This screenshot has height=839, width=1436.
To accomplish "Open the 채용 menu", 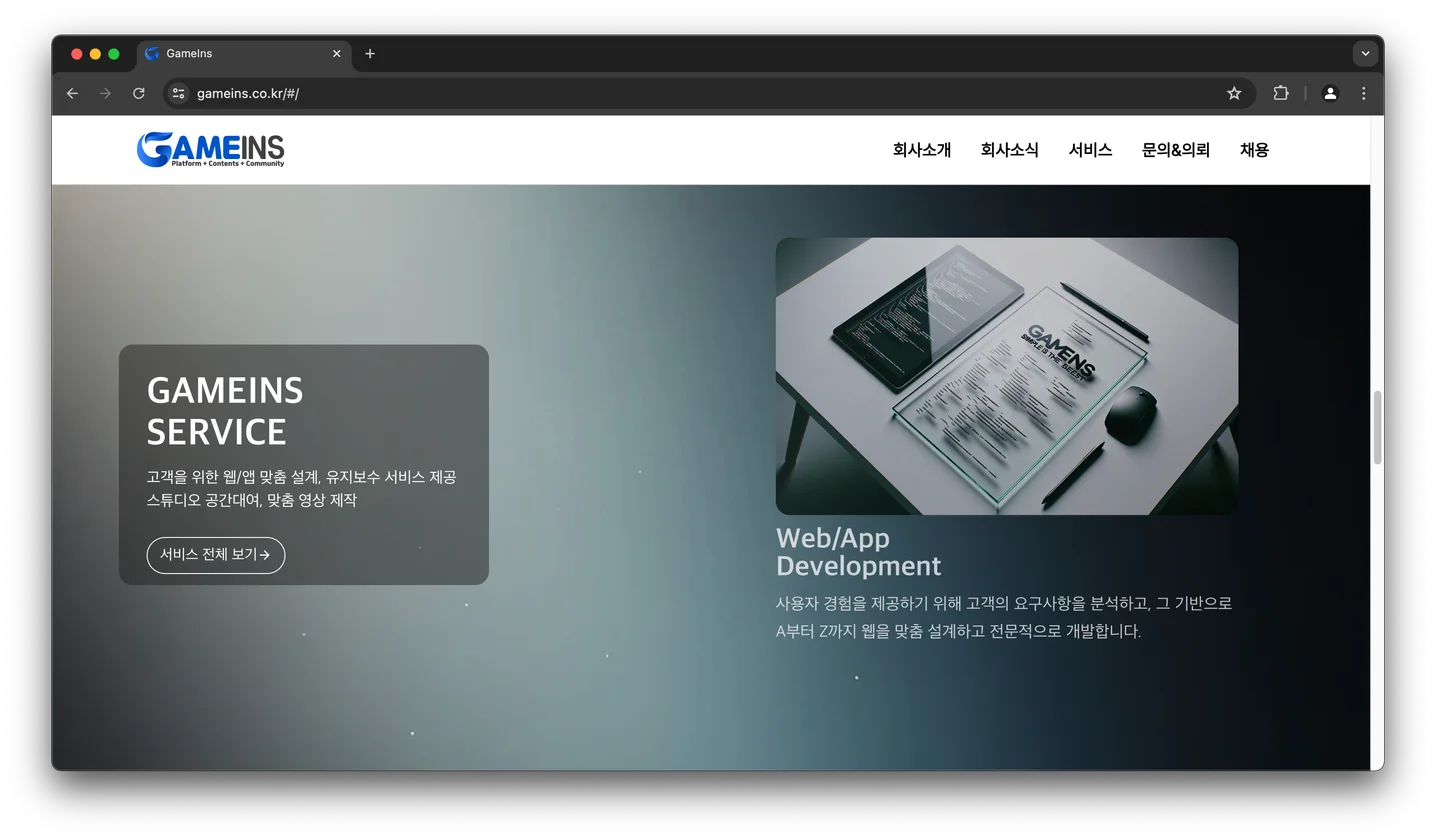I will (x=1254, y=150).
